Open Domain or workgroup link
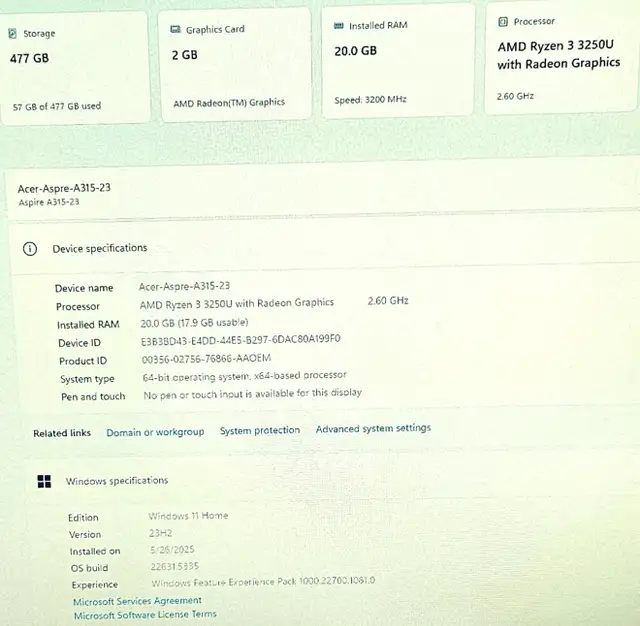The height and width of the screenshot is (626, 640). click(155, 432)
